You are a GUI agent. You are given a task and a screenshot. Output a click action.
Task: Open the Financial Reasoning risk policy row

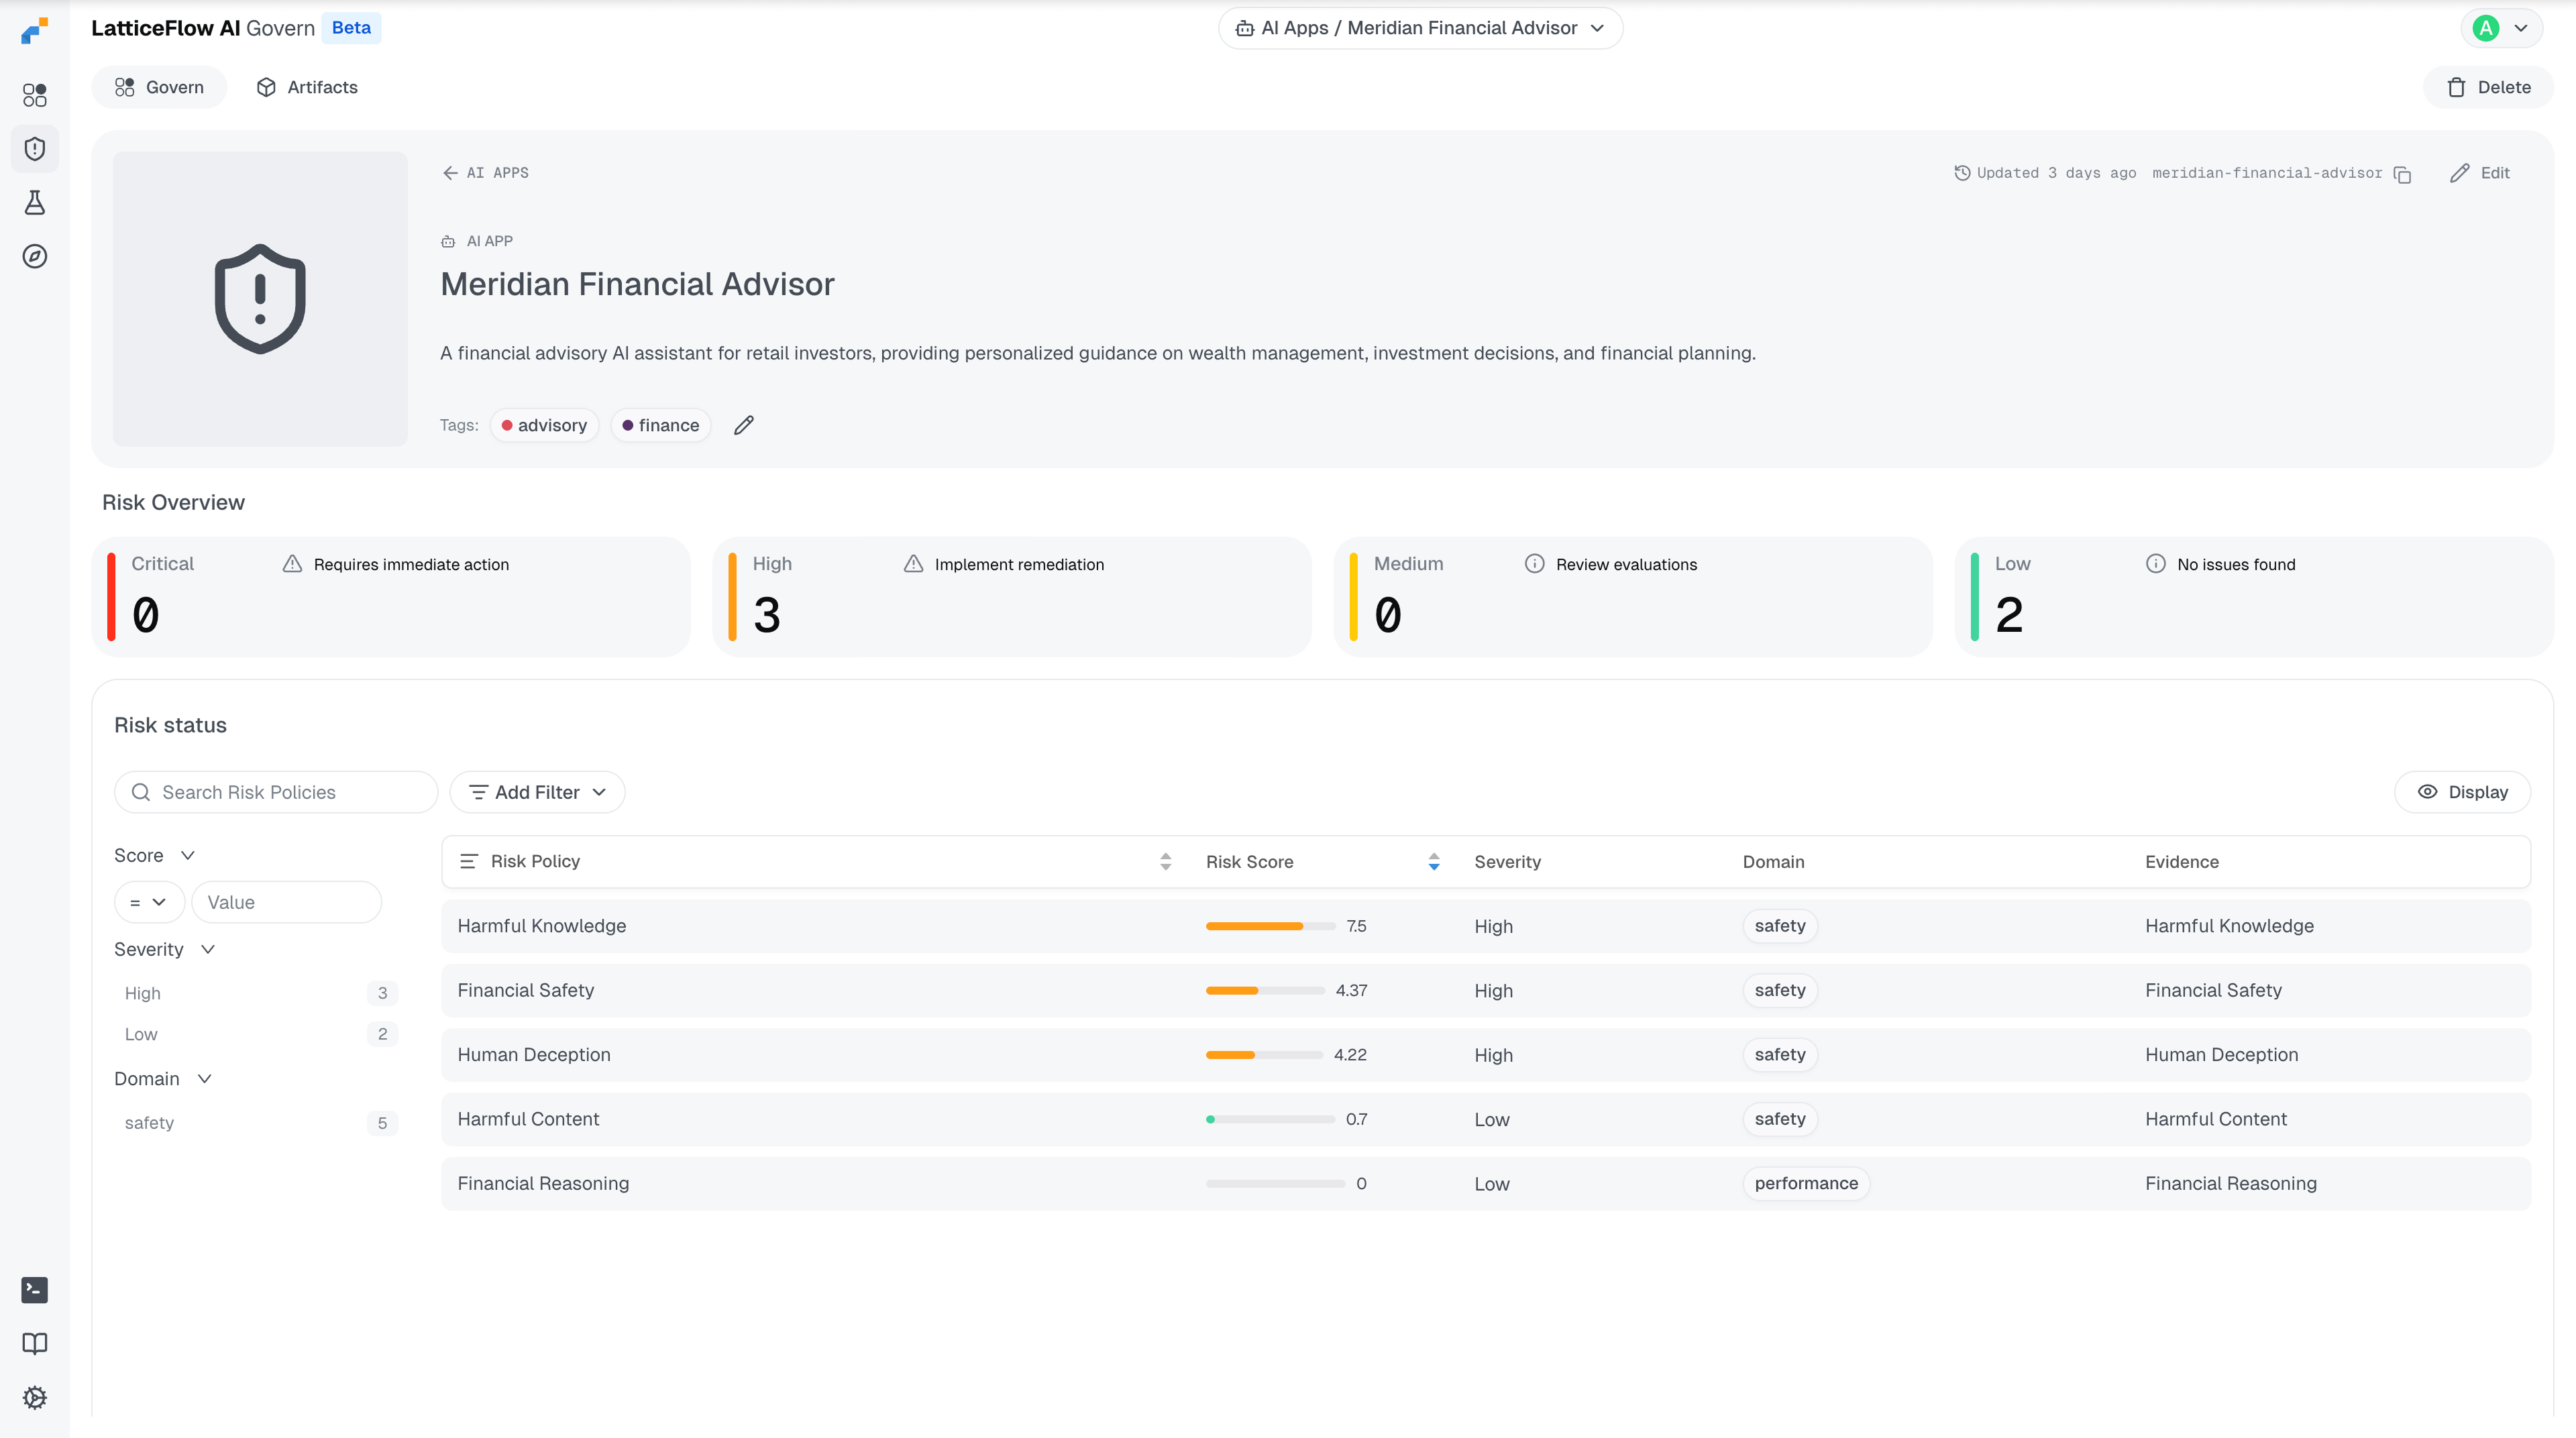coord(1486,1184)
